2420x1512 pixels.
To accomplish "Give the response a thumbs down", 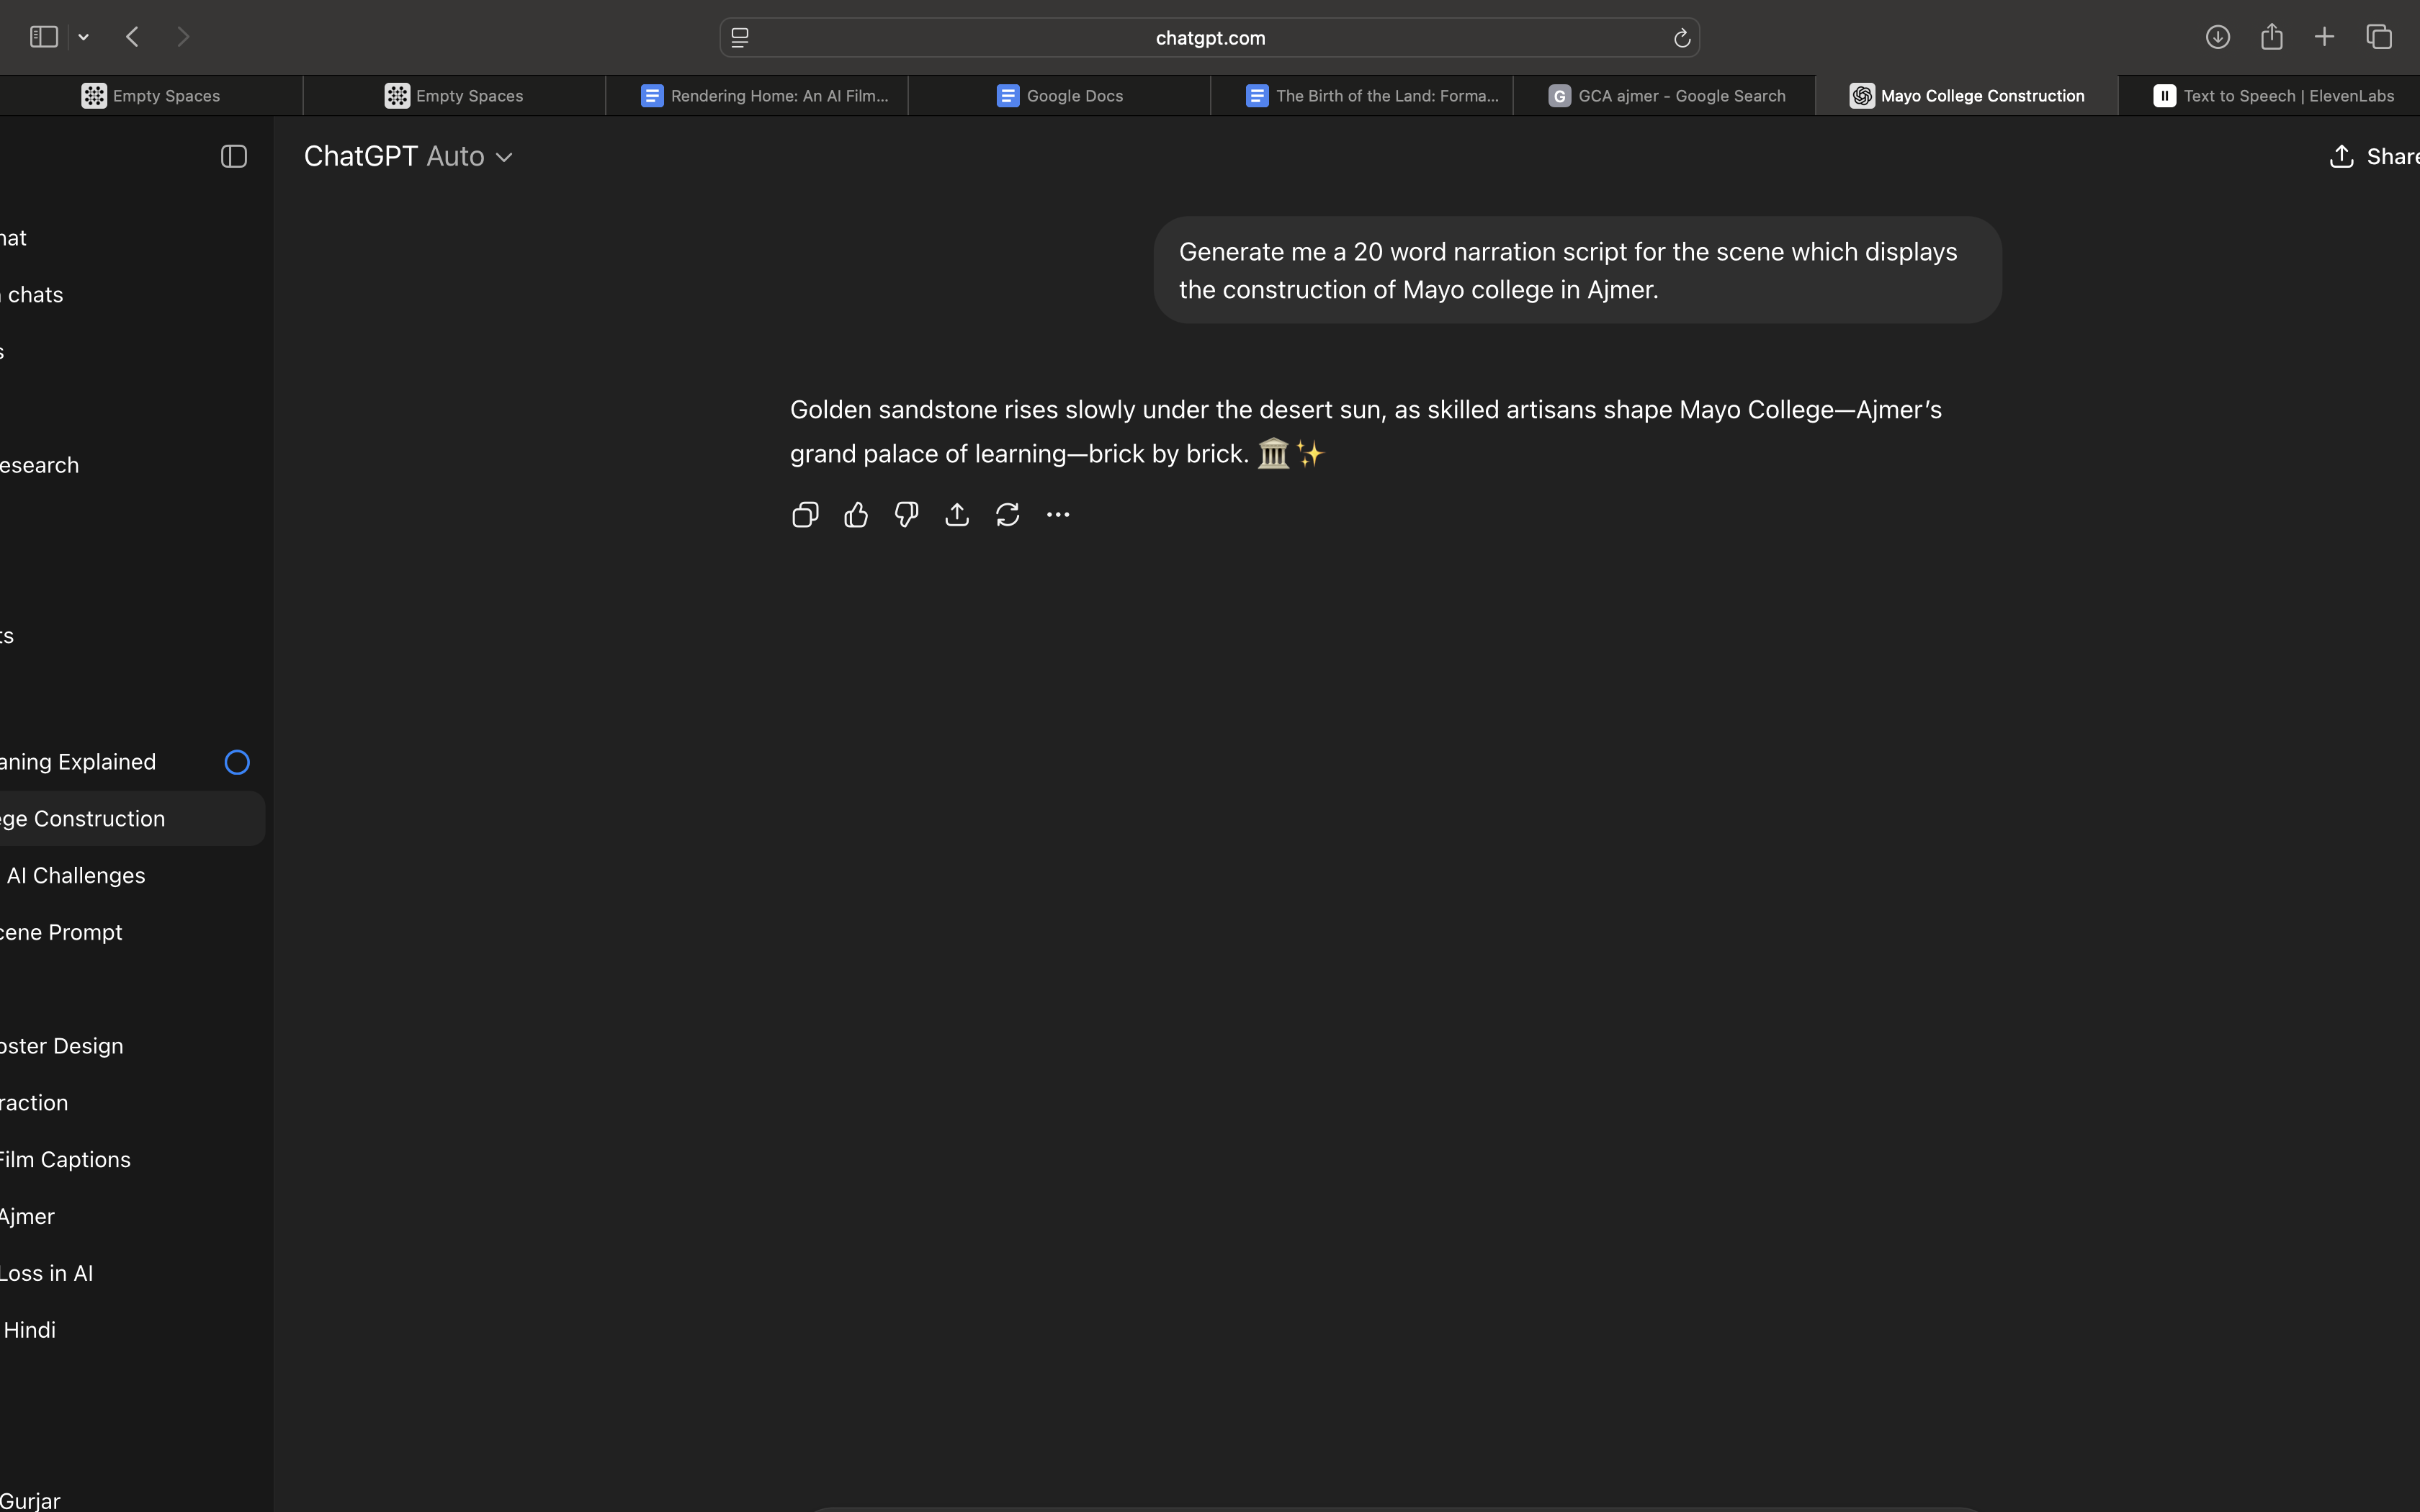I will tap(906, 515).
